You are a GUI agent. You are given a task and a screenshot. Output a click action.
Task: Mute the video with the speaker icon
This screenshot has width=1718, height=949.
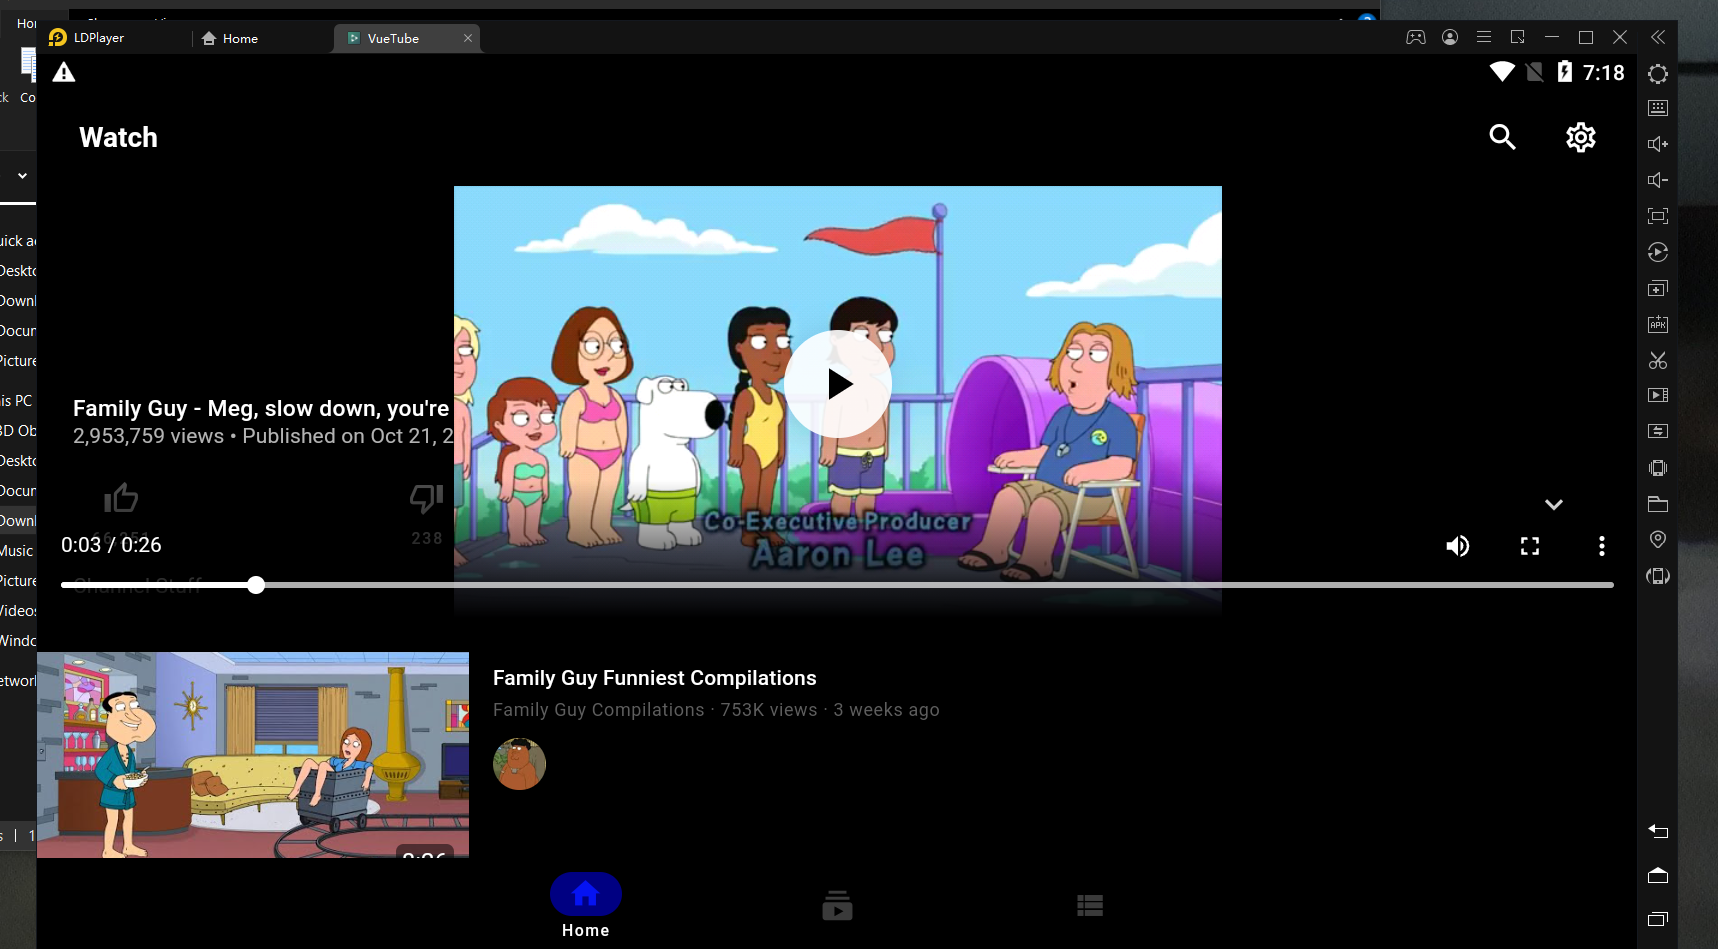coord(1458,546)
